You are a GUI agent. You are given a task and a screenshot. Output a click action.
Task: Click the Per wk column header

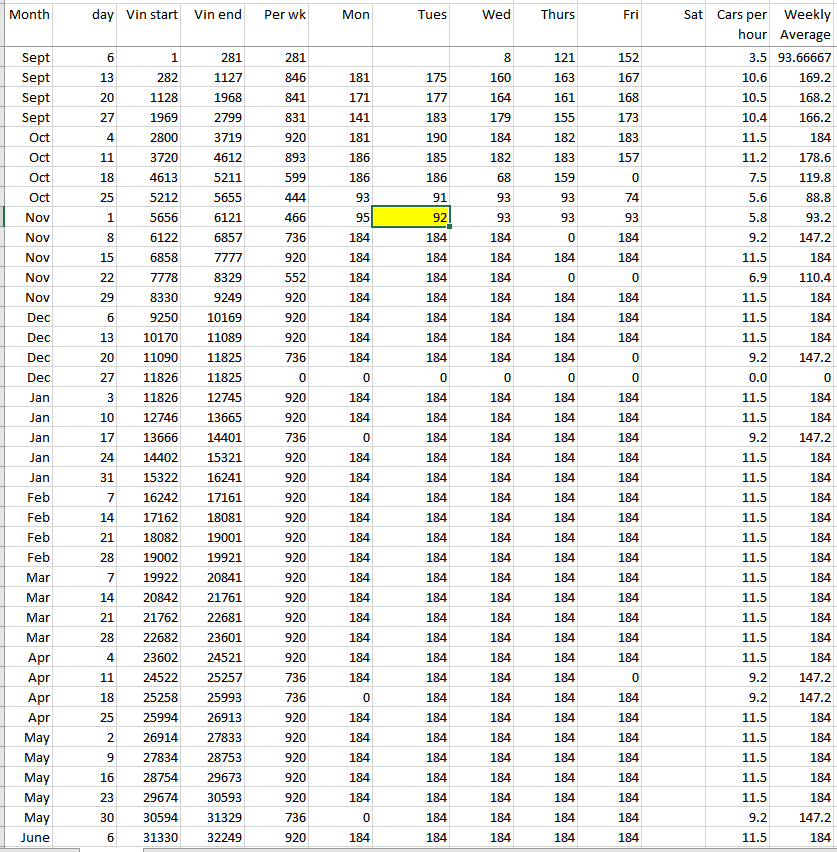coord(279,25)
